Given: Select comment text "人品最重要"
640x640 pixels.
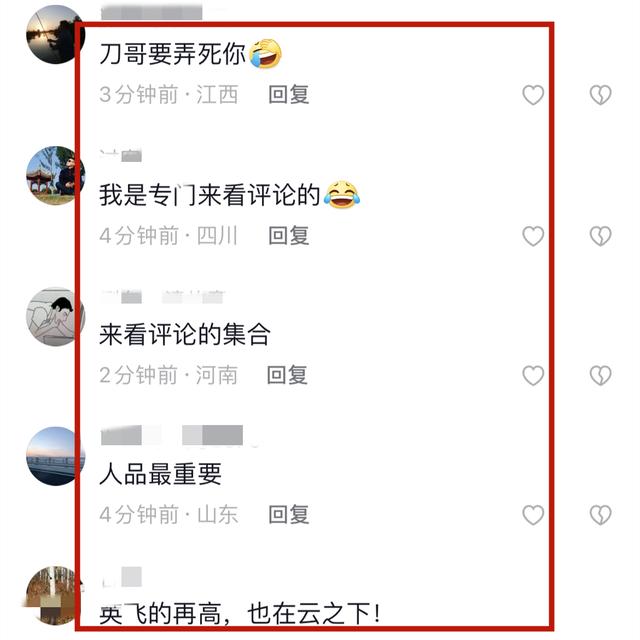Looking at the screenshot, I should [160, 474].
